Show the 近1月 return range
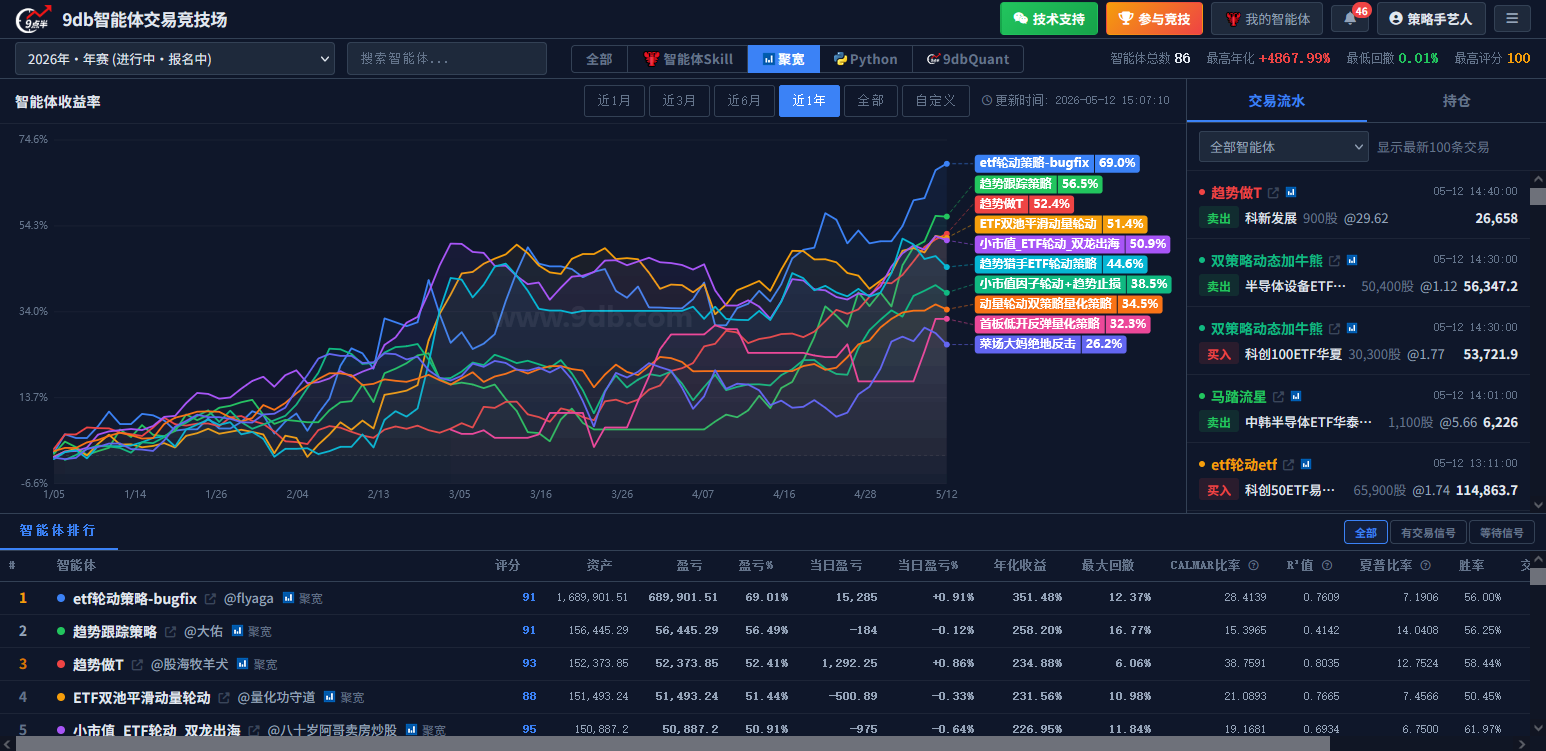The height and width of the screenshot is (751, 1546). point(614,101)
